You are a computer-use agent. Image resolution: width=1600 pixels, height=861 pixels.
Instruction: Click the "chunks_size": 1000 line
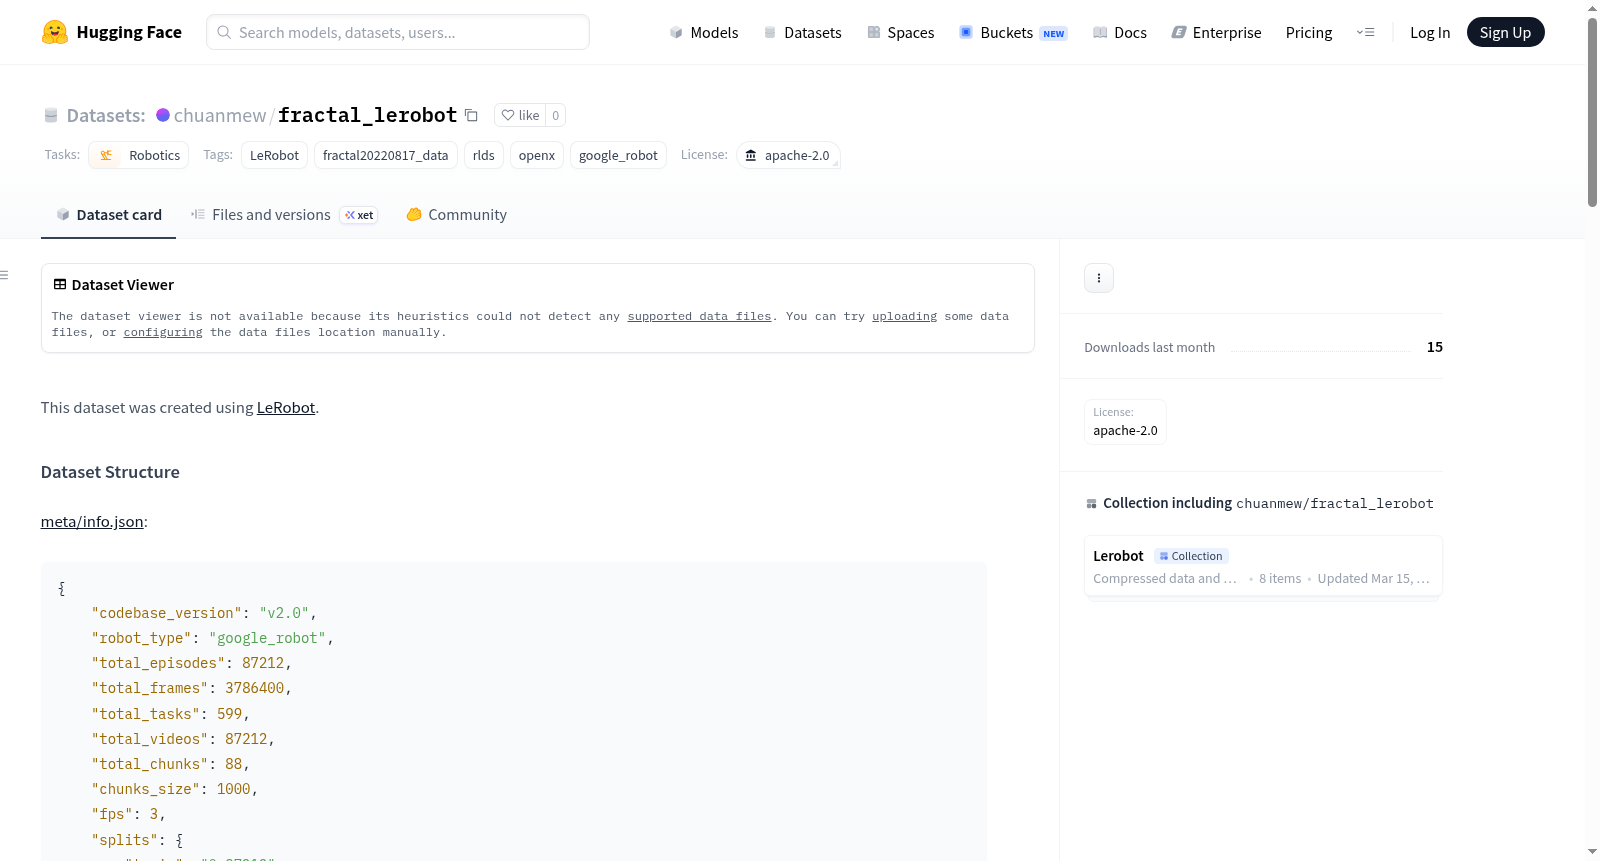(174, 789)
